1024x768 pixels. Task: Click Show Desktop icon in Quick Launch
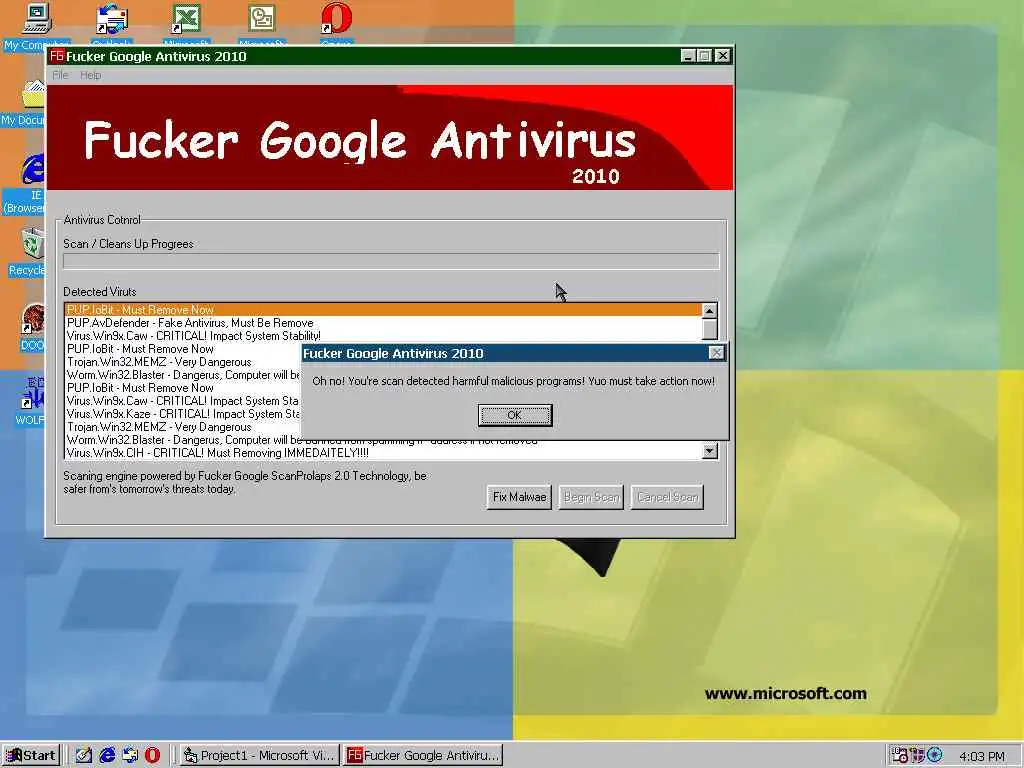[x=84, y=755]
